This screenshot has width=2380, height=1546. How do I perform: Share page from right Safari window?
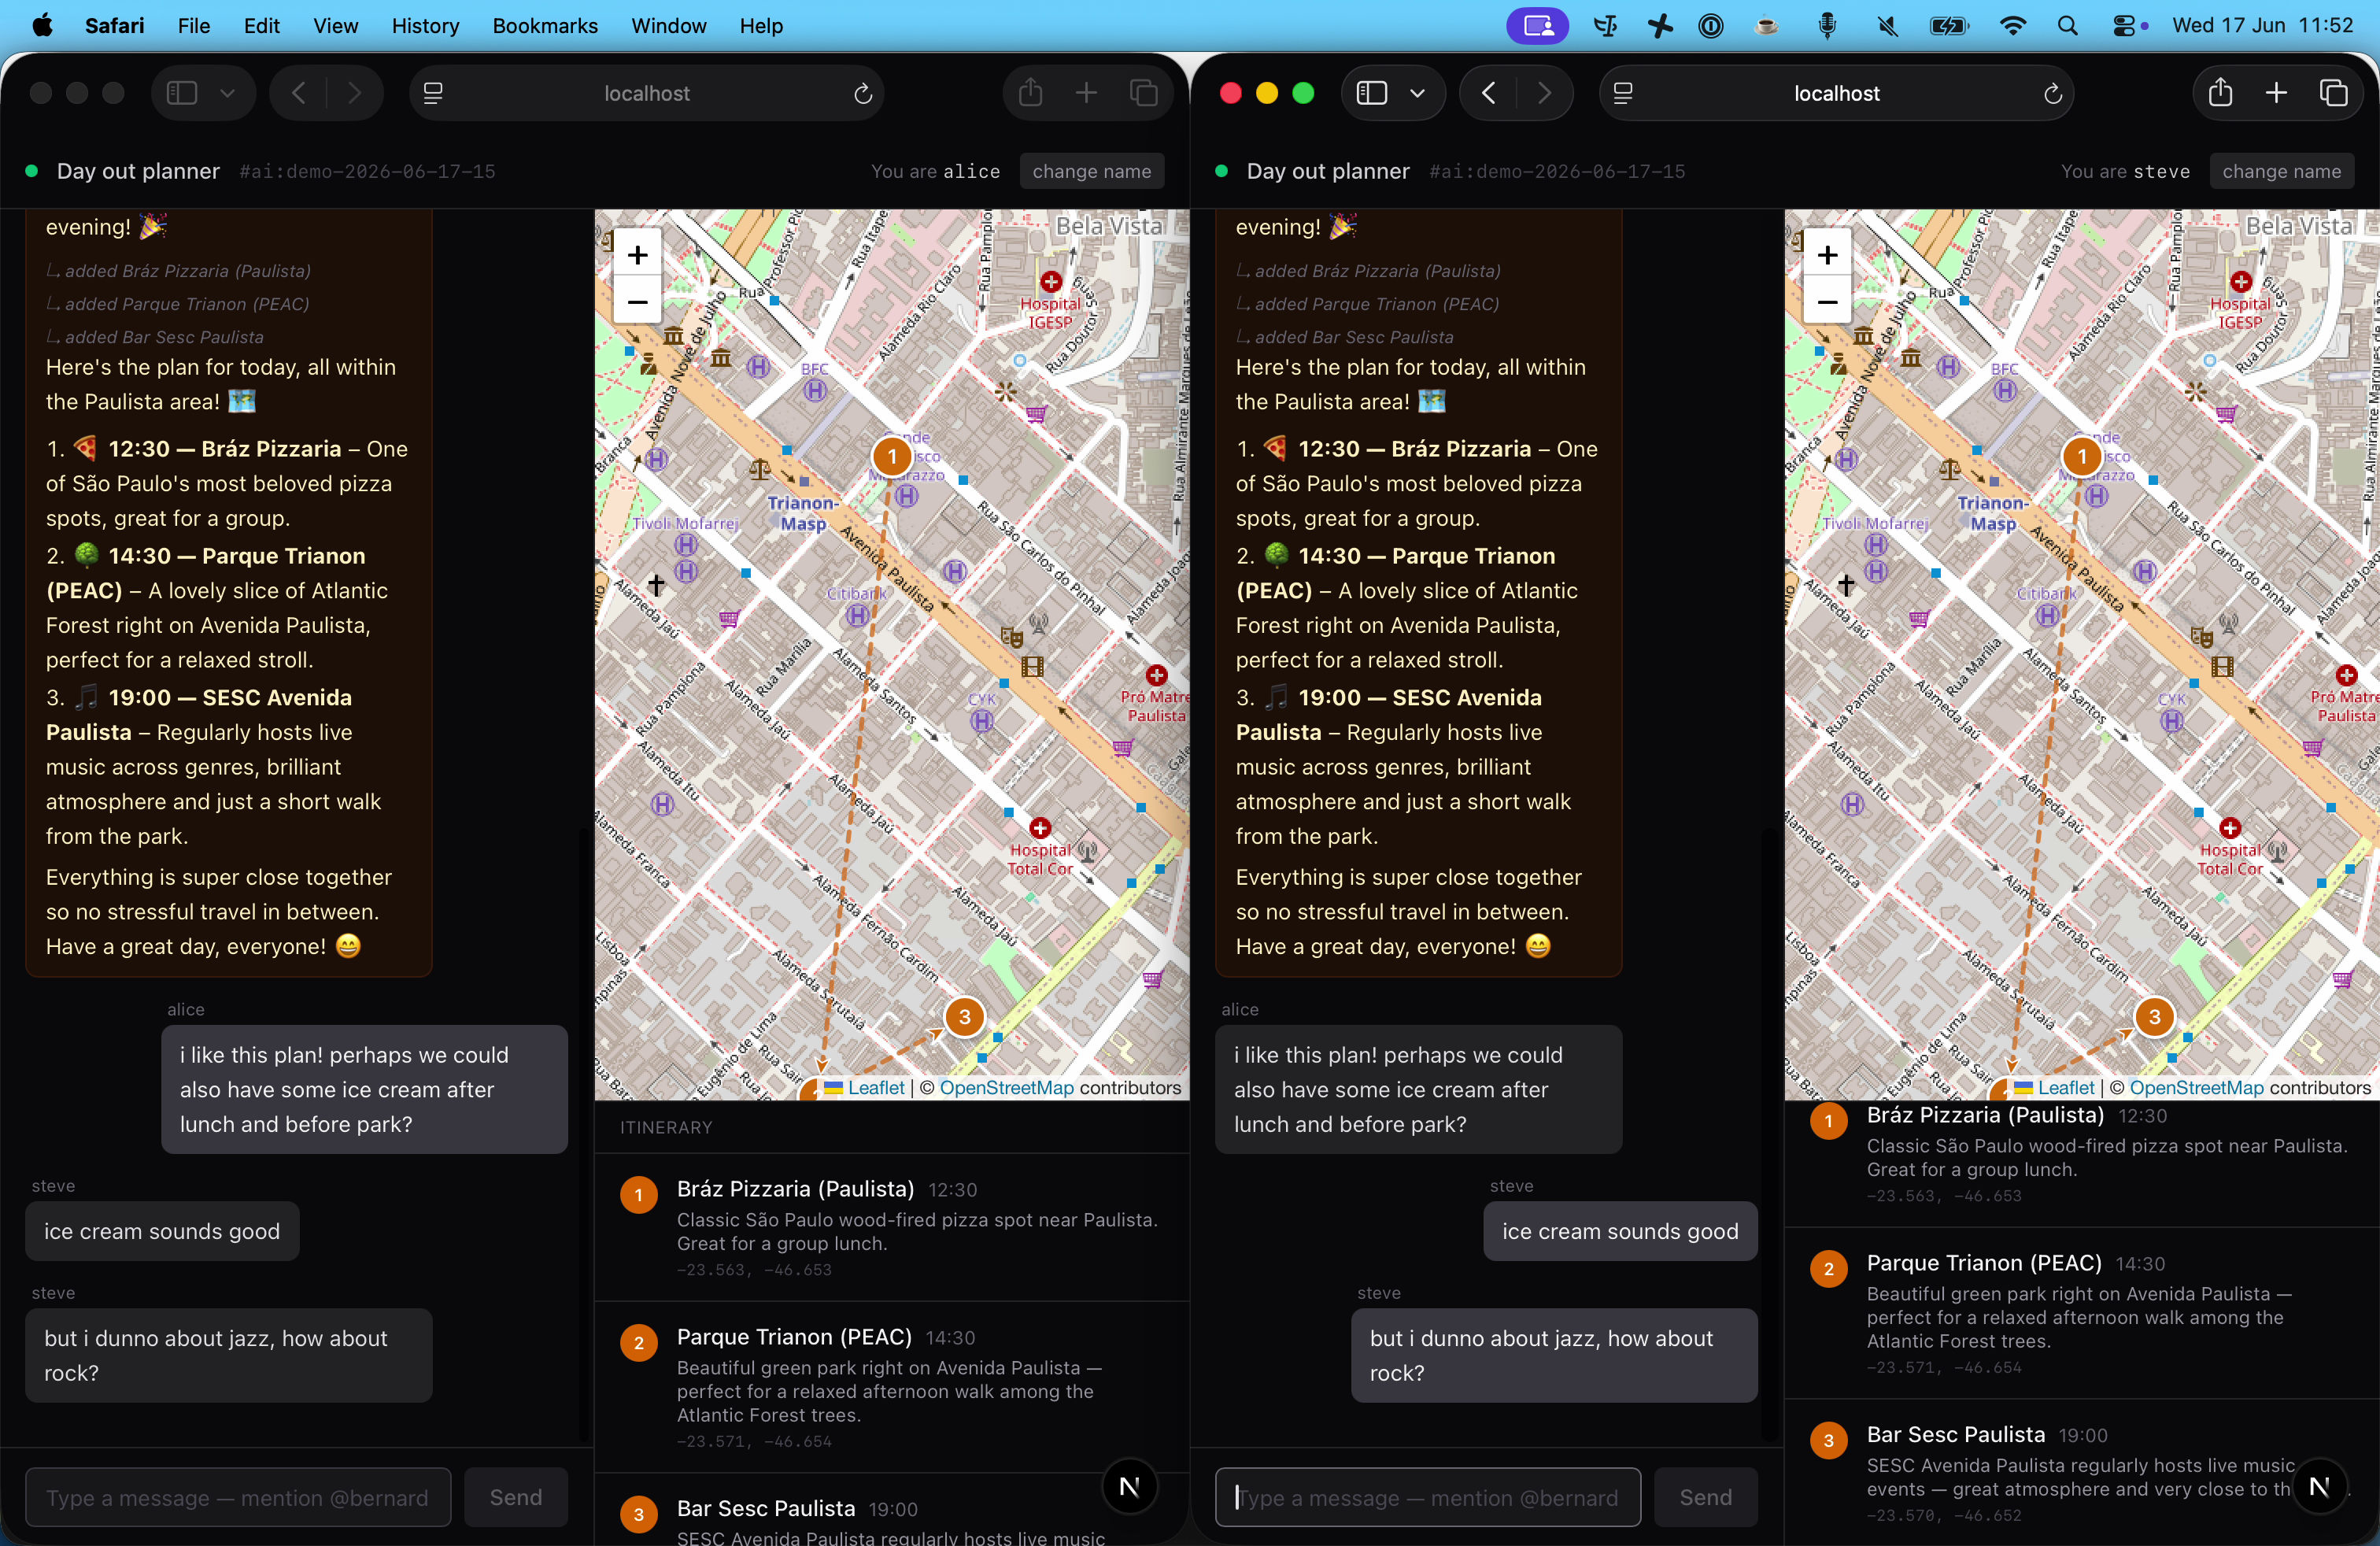click(x=2220, y=93)
